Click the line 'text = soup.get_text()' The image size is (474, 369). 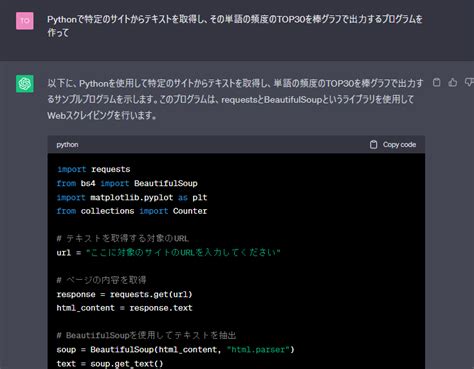110,363
